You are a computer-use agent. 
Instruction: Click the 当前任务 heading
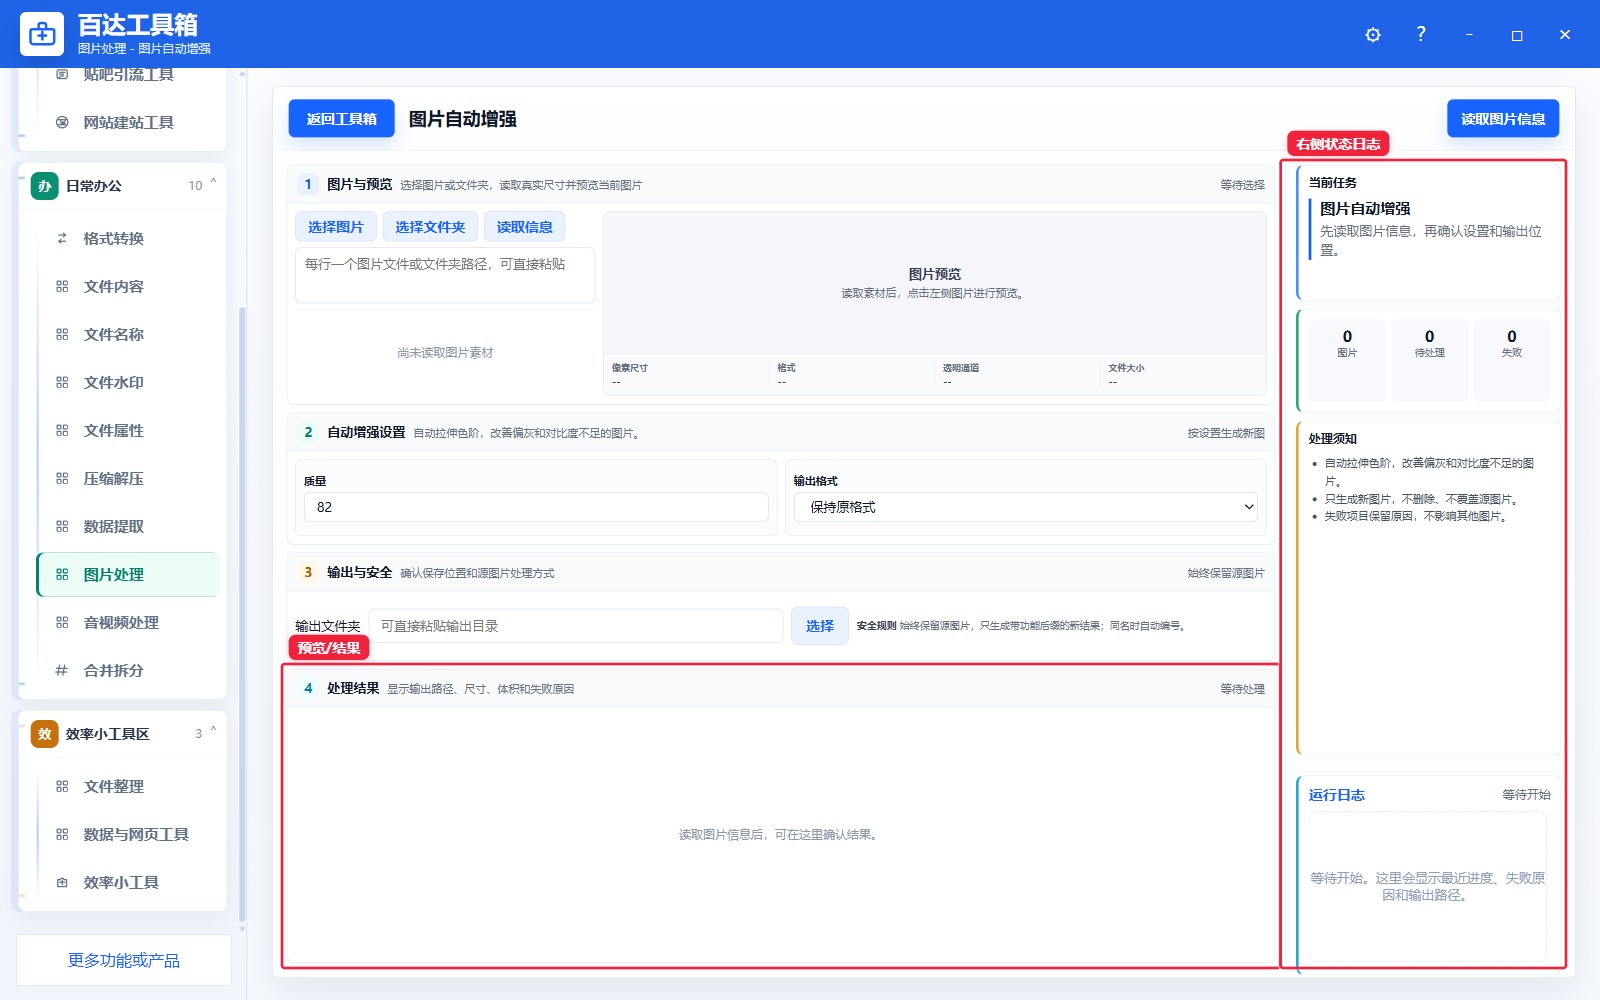point(1333,183)
